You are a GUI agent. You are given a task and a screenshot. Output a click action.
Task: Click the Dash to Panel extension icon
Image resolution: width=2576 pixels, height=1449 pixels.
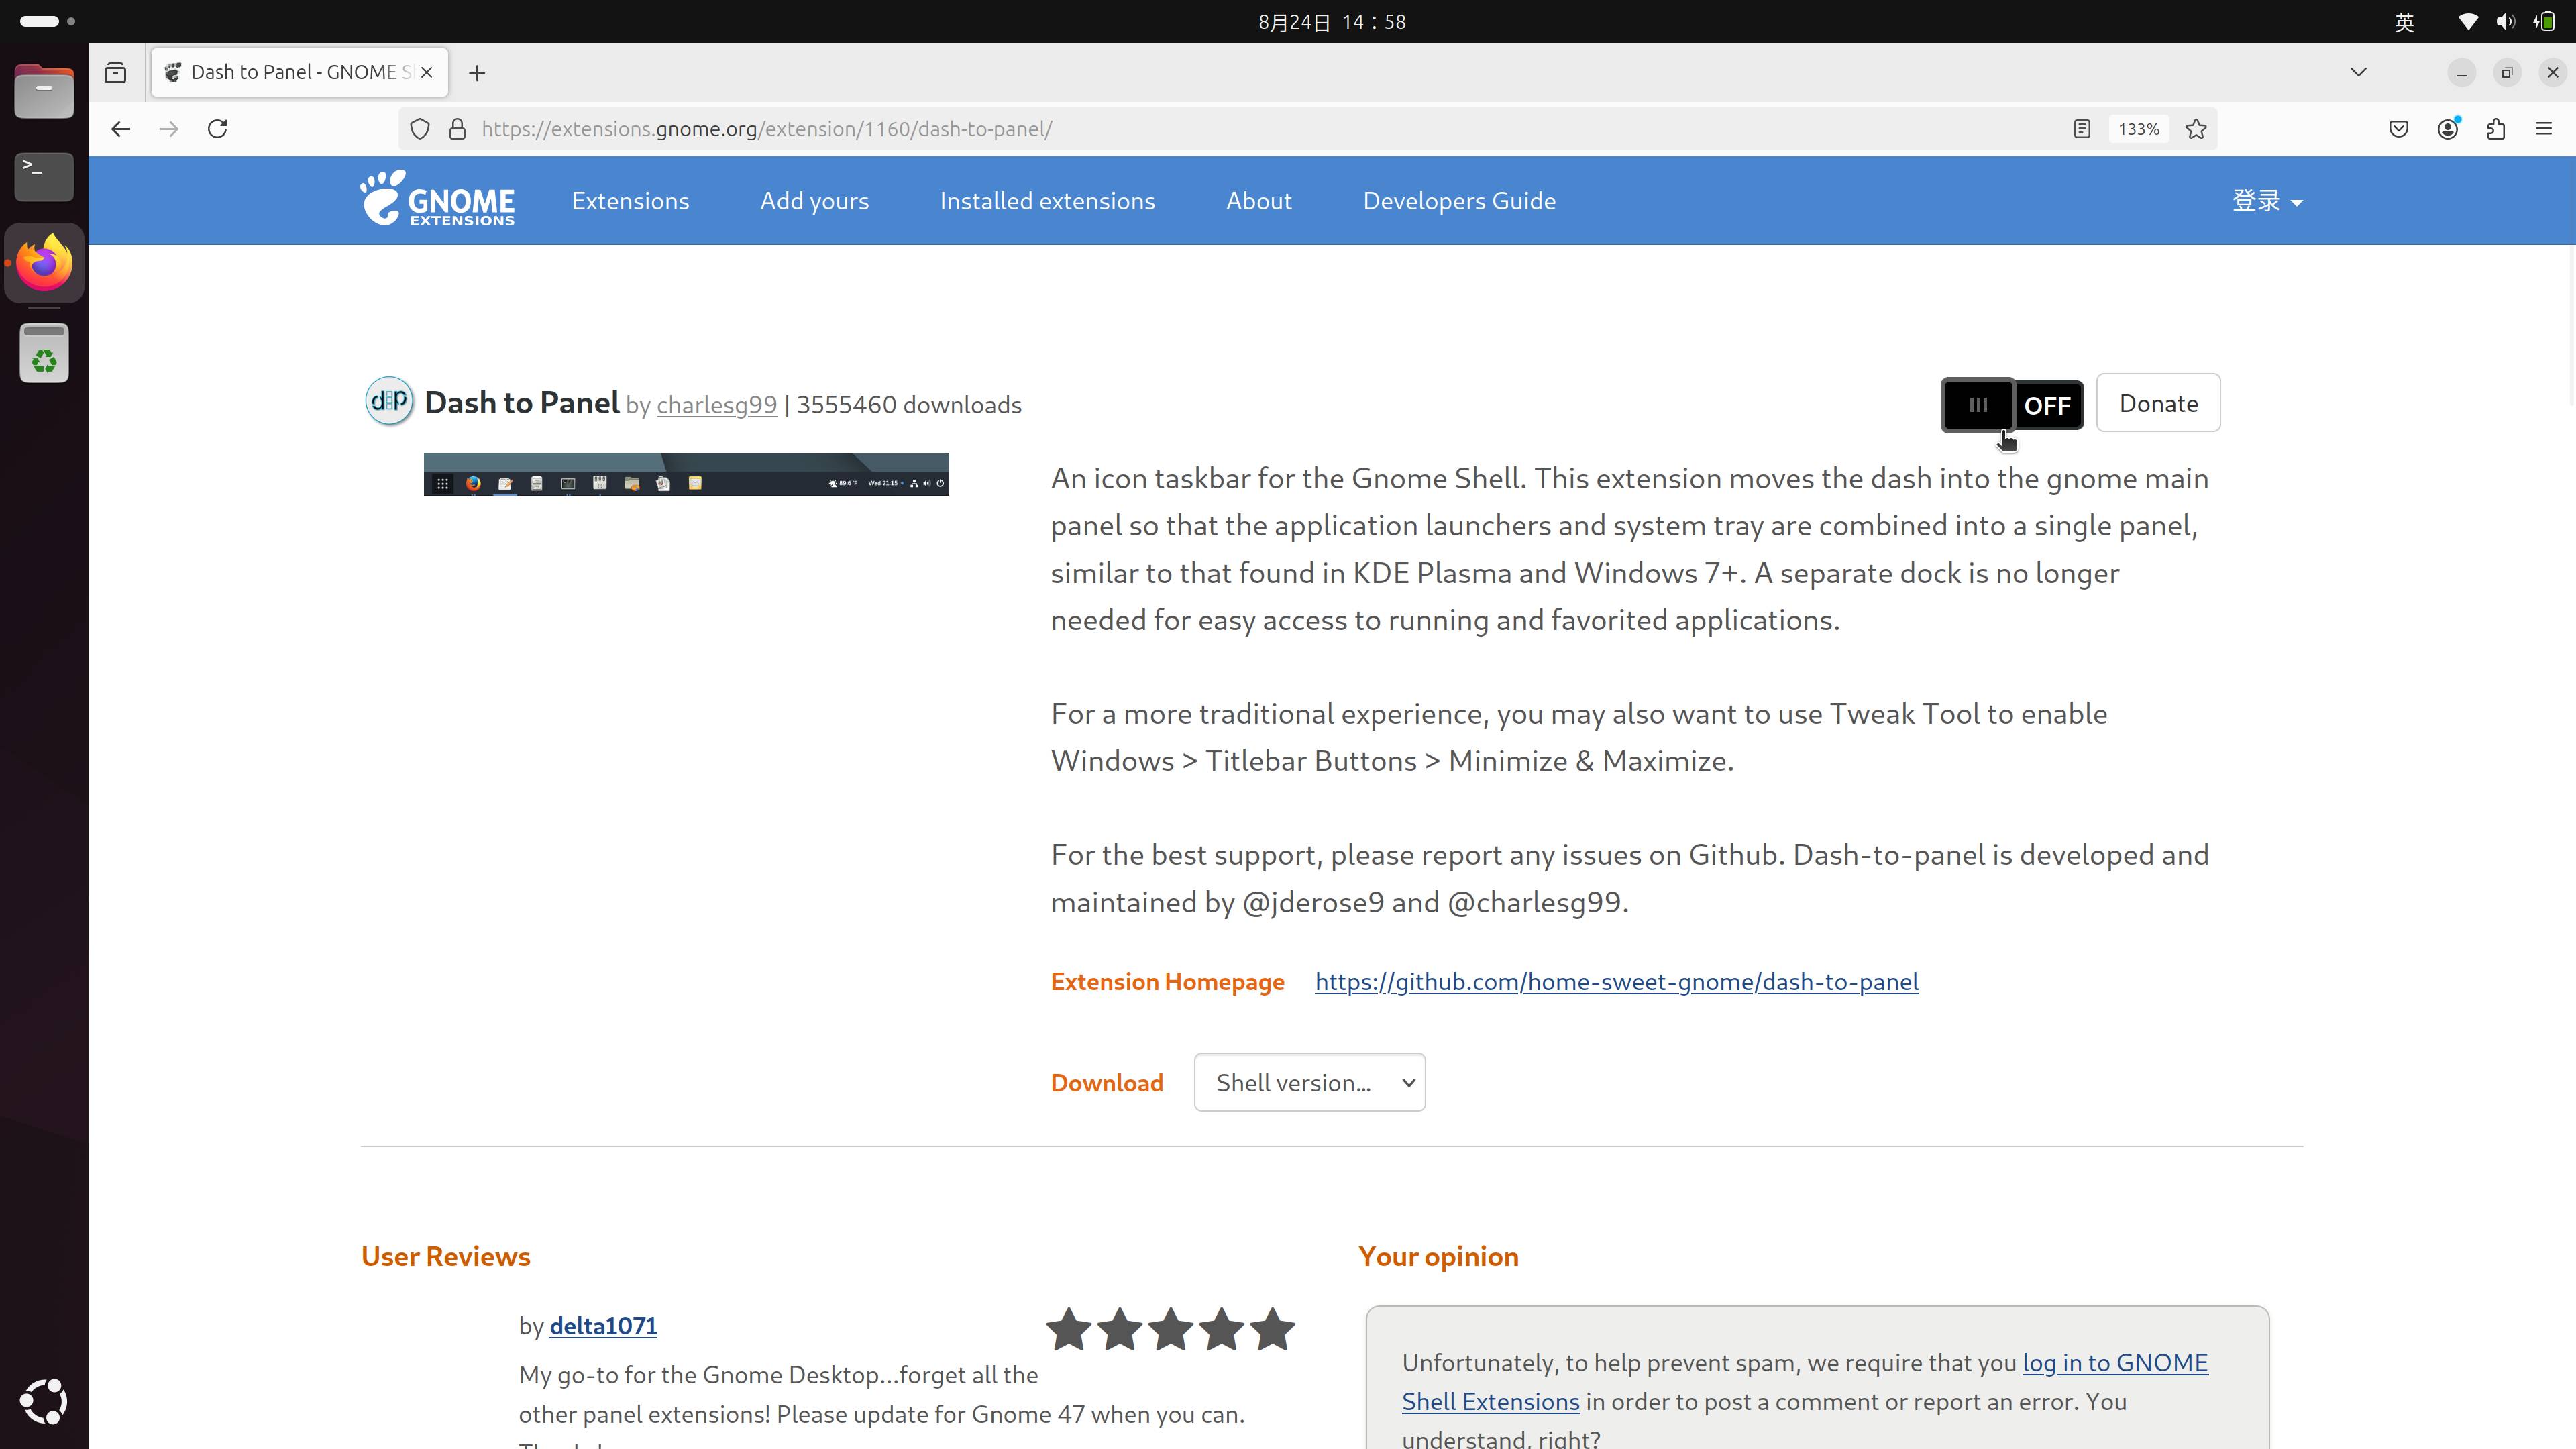point(389,401)
